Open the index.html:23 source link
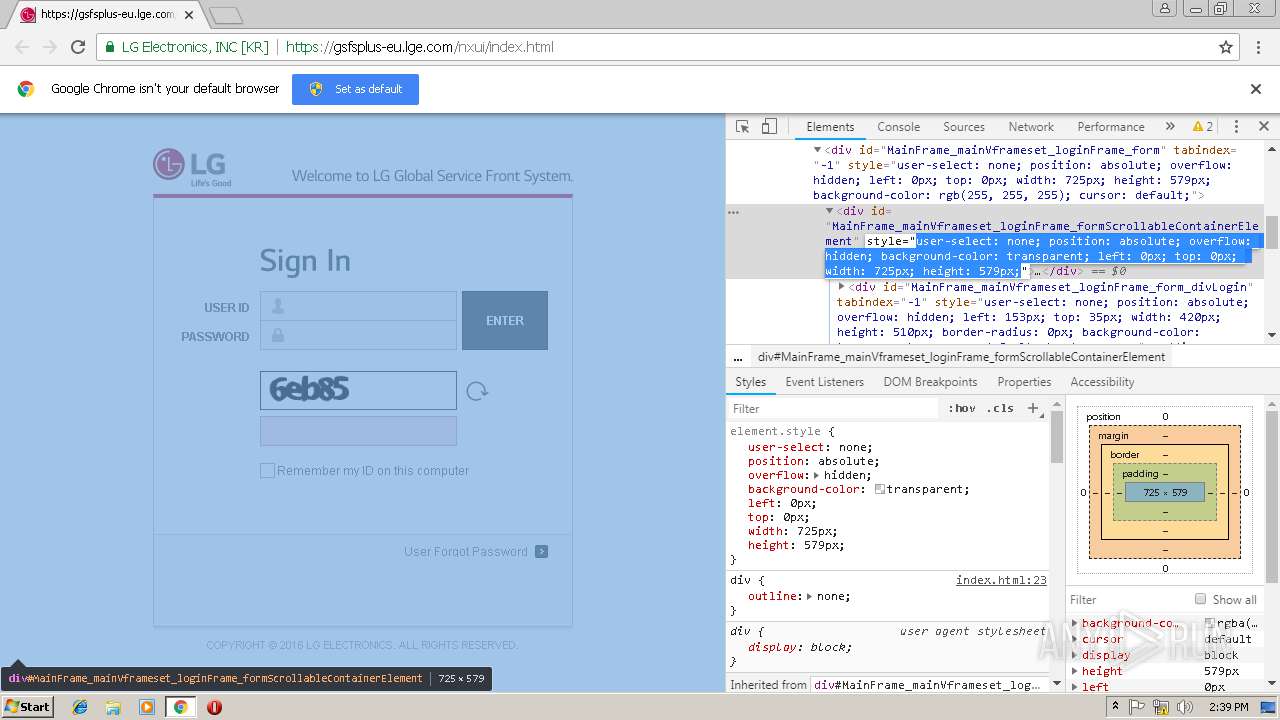Image resolution: width=1280 pixels, height=720 pixels. 1001,580
